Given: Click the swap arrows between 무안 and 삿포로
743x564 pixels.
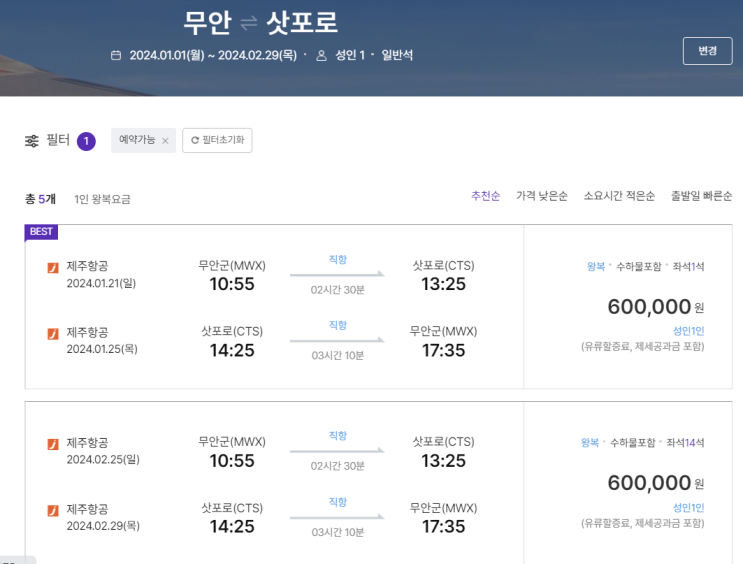Looking at the screenshot, I should point(249,23).
